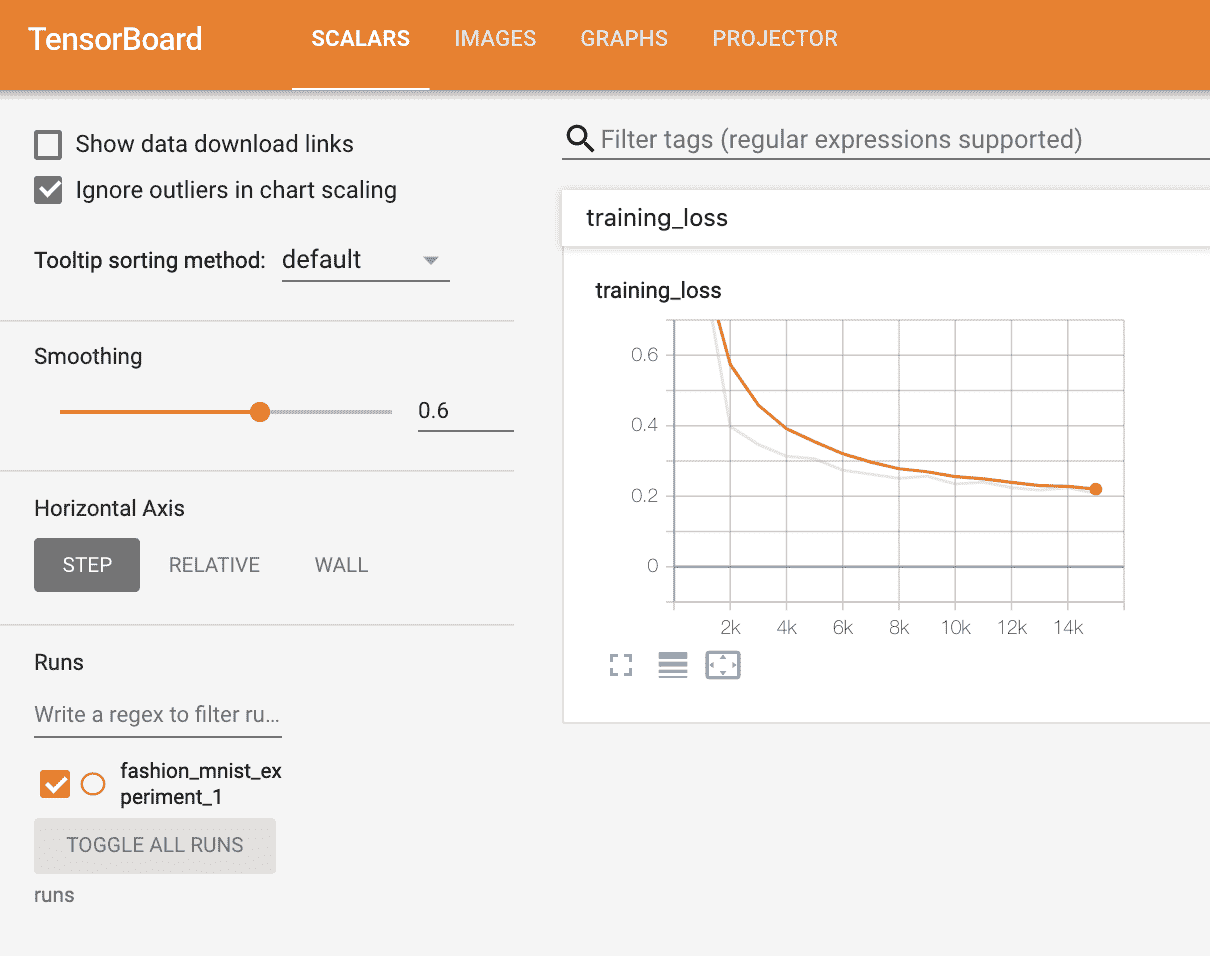This screenshot has height=956, width=1210.
Task: Toggle y-axis log scale on the chart
Action: [672, 664]
